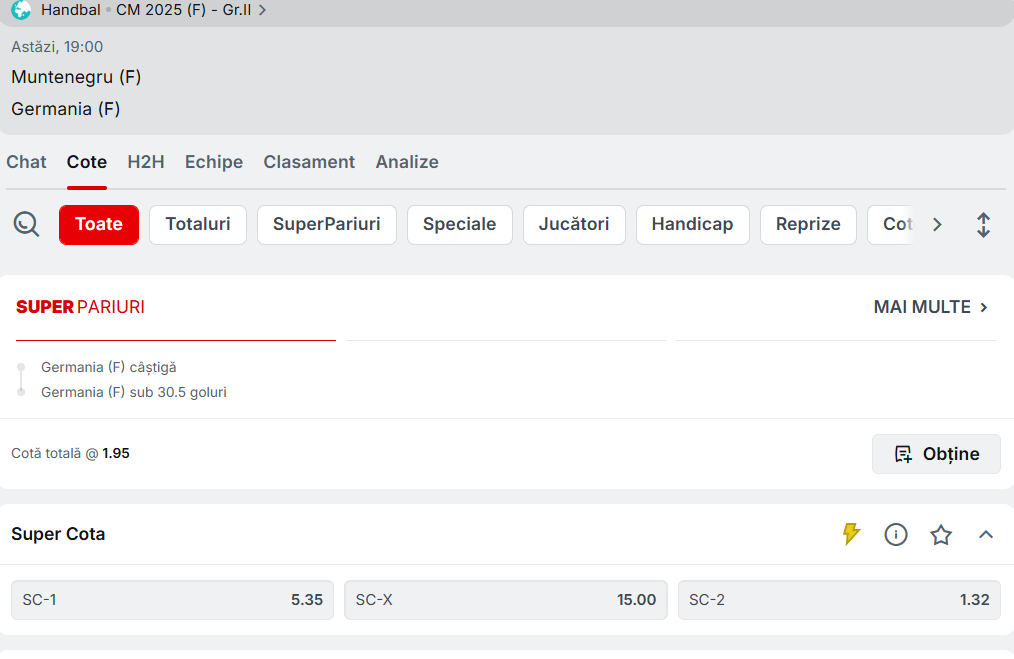Click the Super Cota lightning bolt icon
The width and height of the screenshot is (1014, 659).
click(851, 534)
